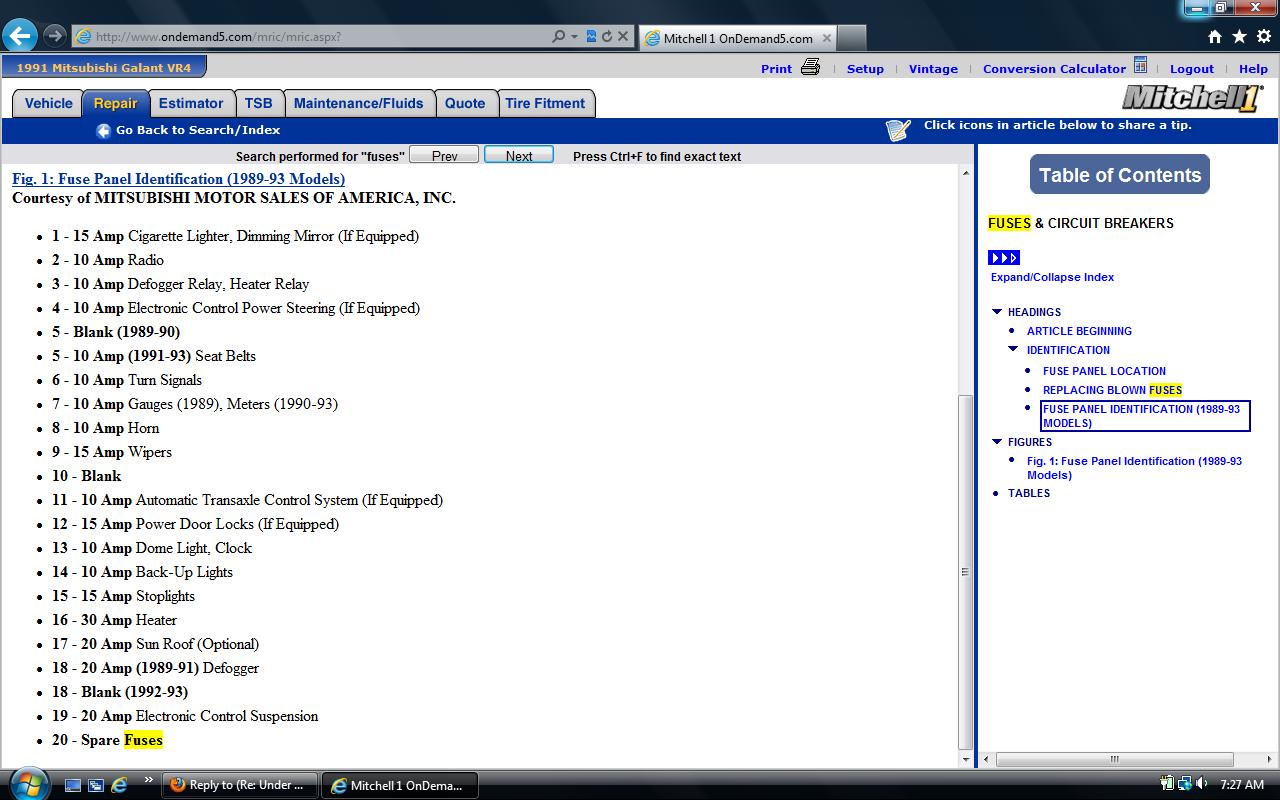Switch to the Firefox 'Reply to' taskbar window
1280x800 pixels.
point(240,785)
